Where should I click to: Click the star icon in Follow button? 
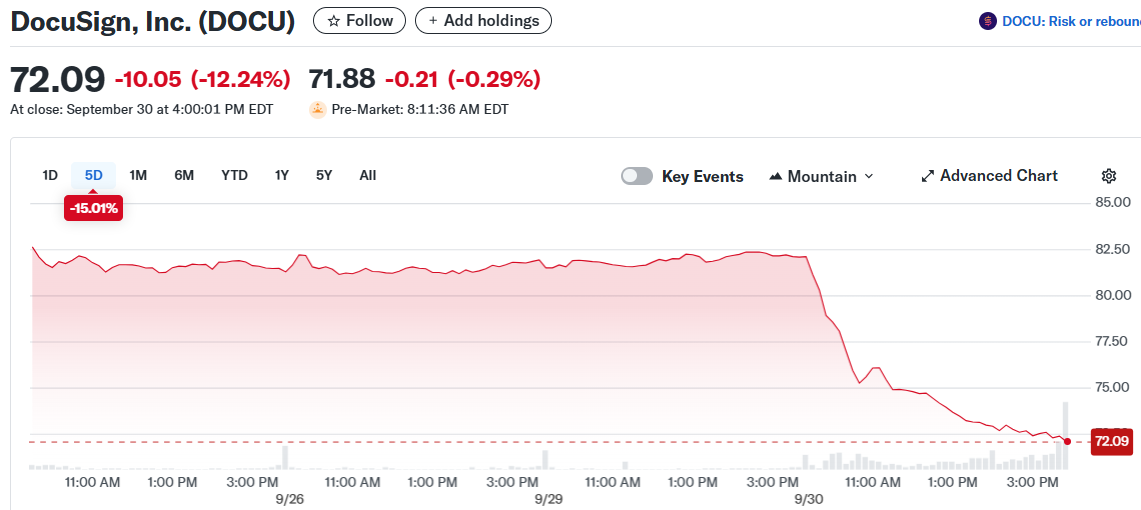pos(334,20)
